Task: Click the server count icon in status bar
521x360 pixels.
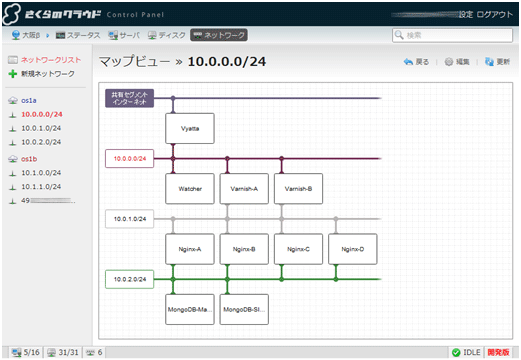Action: (16, 352)
